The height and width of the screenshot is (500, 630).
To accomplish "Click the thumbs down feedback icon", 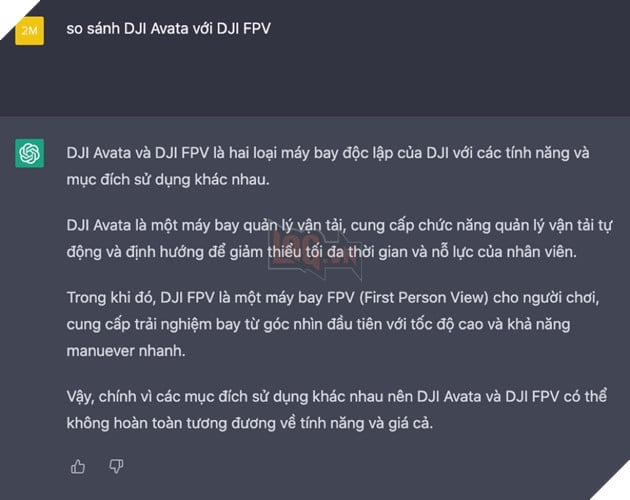I will click(x=115, y=466).
